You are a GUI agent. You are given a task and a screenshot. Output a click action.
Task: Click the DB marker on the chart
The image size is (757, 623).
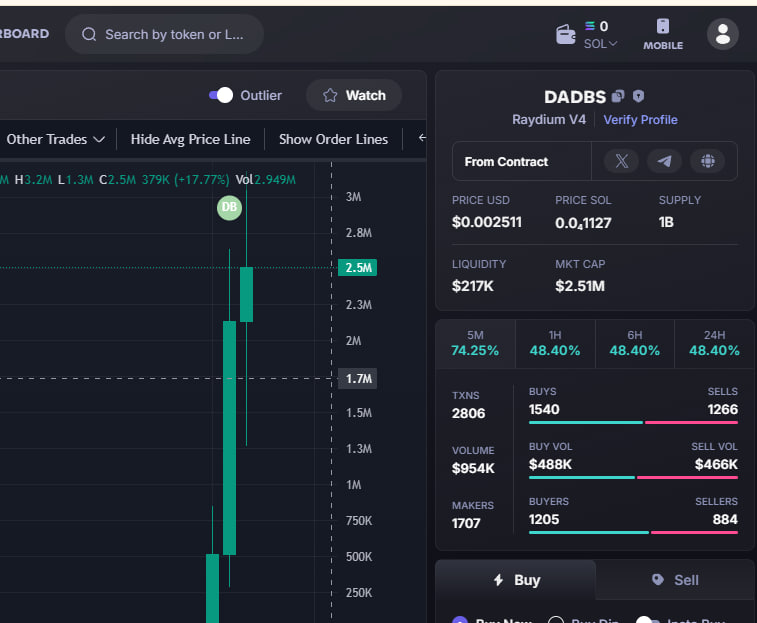[x=229, y=208]
